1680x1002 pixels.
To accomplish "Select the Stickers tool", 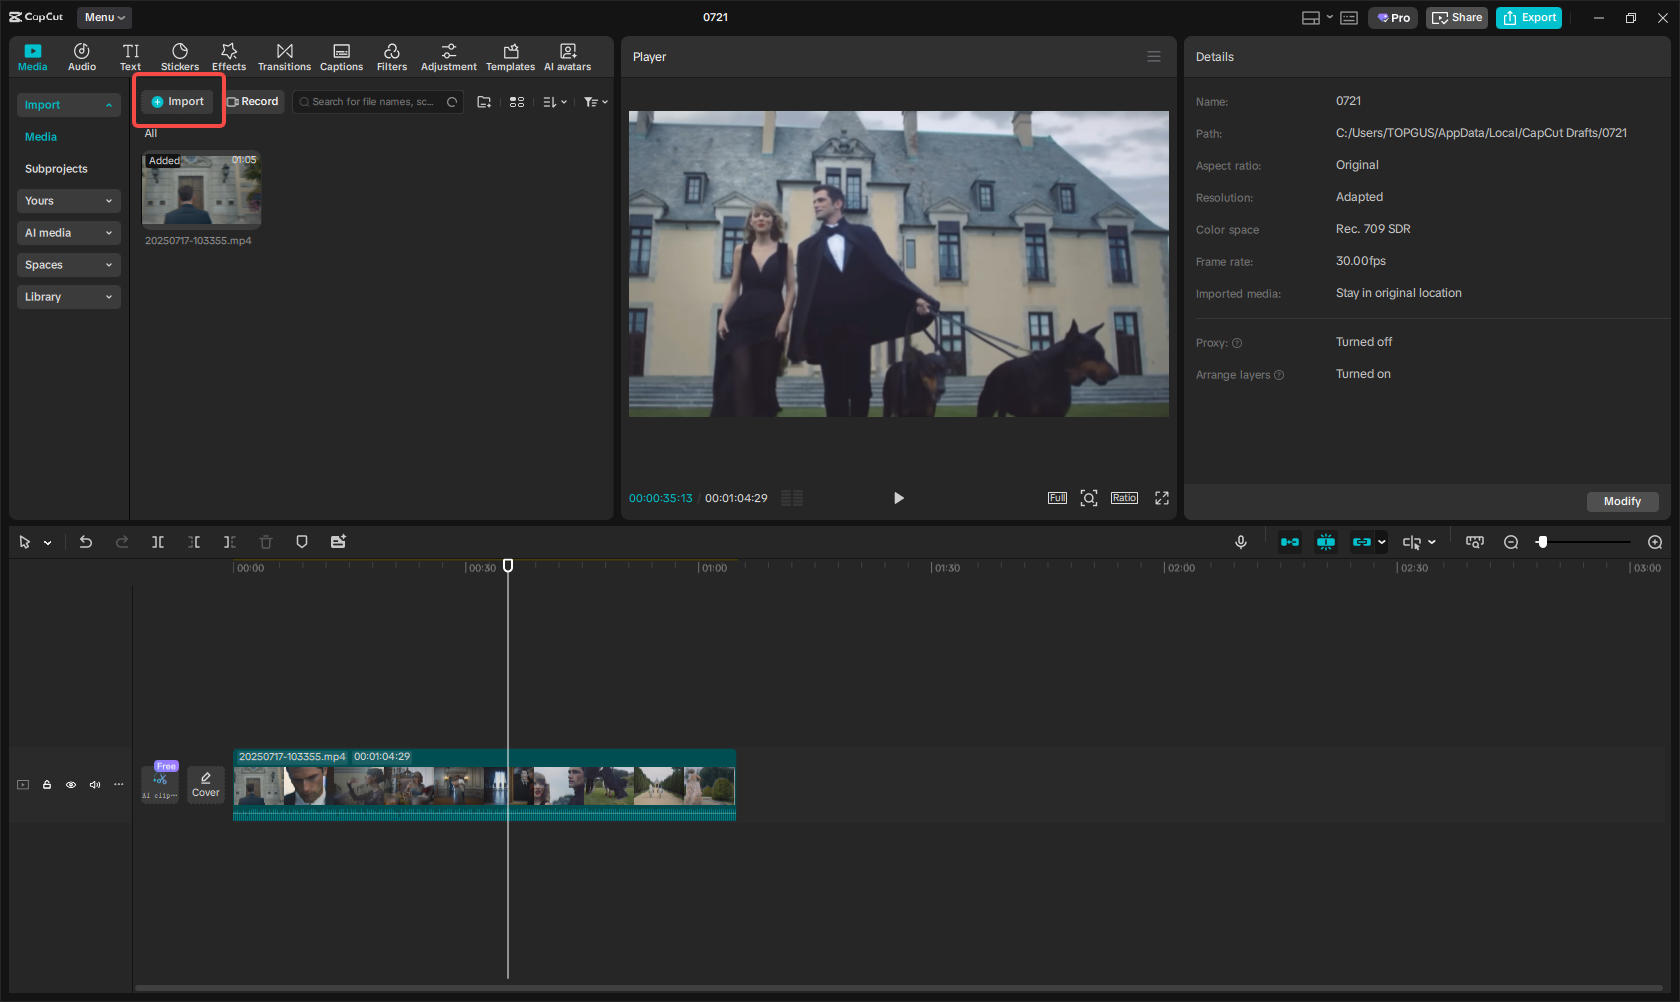I will (180, 56).
